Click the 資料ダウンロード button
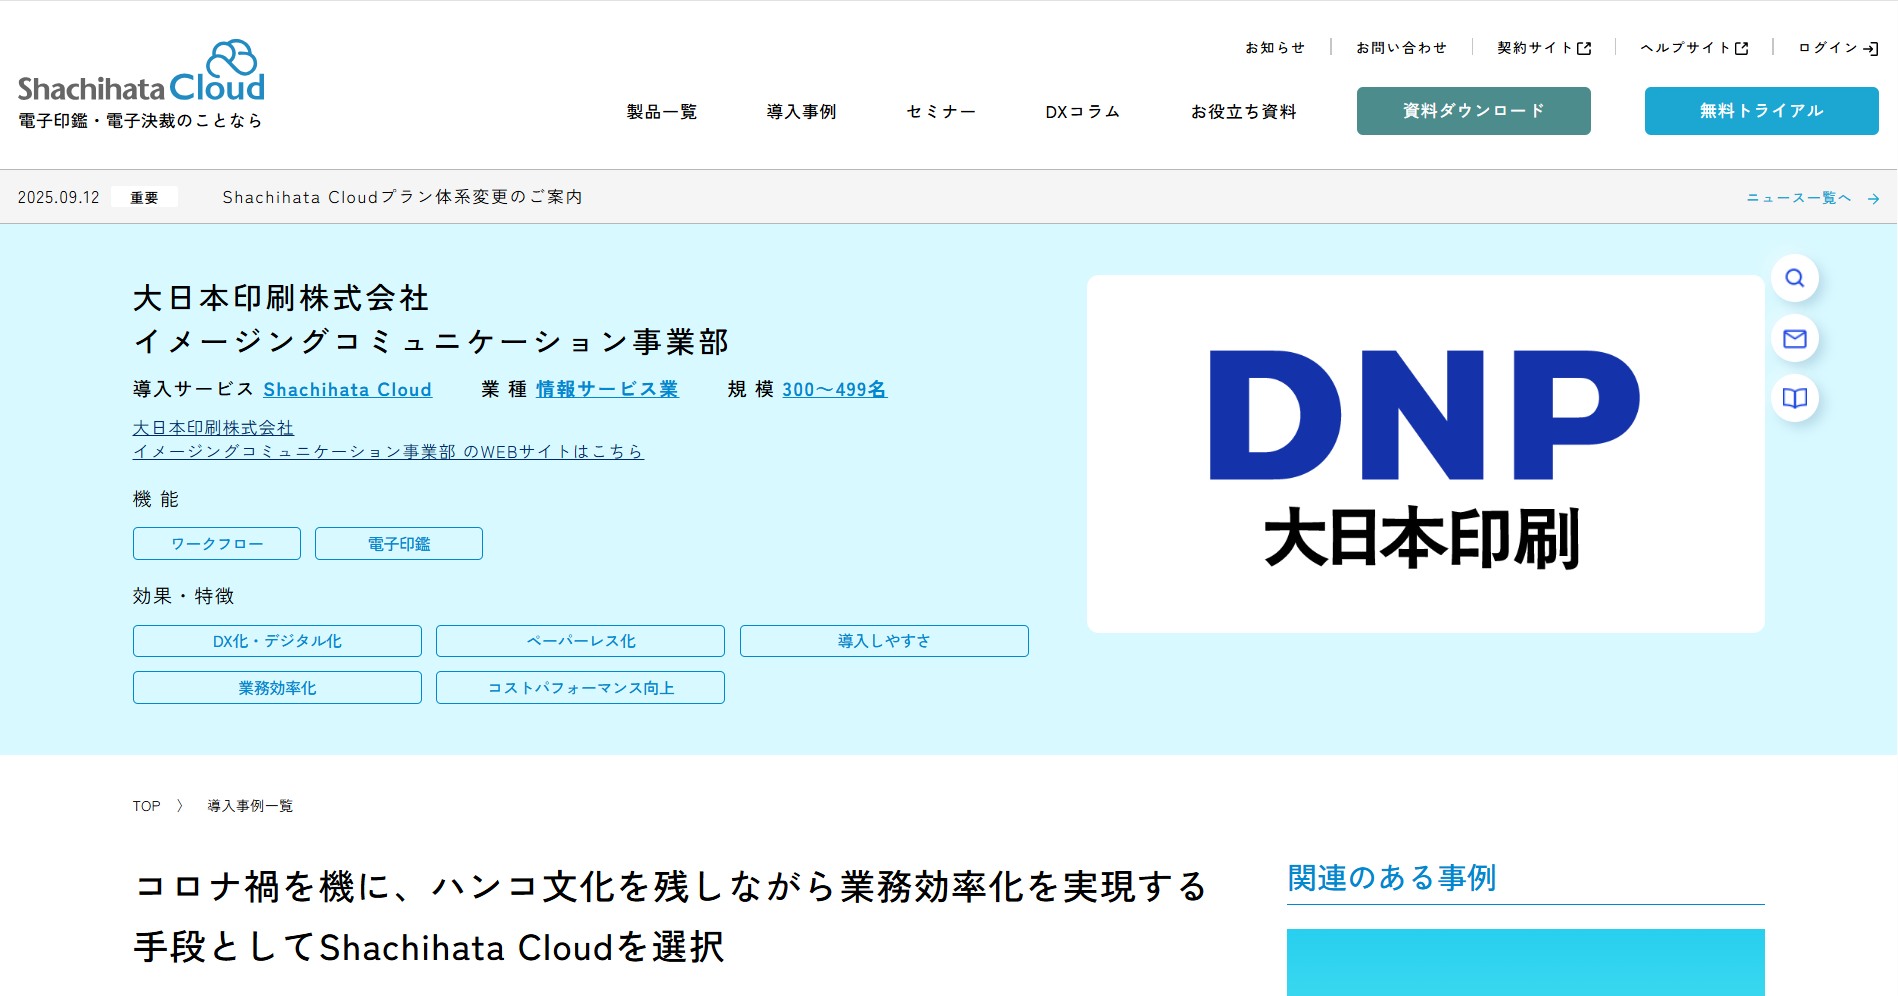The height and width of the screenshot is (996, 1898). (x=1473, y=111)
